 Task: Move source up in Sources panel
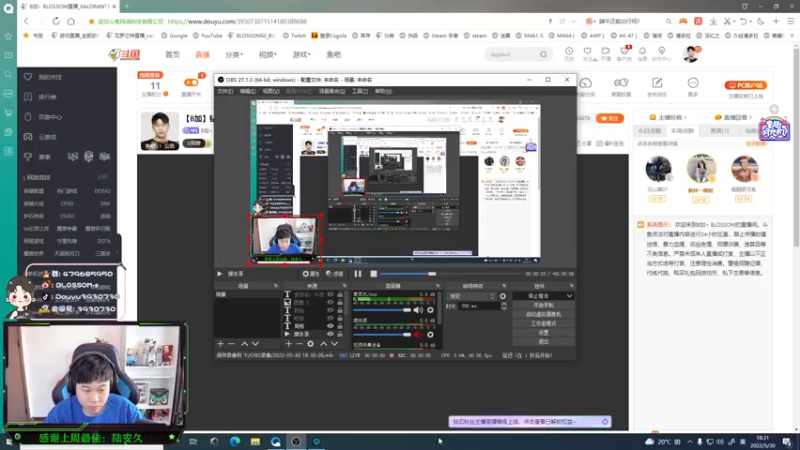tap(323, 344)
